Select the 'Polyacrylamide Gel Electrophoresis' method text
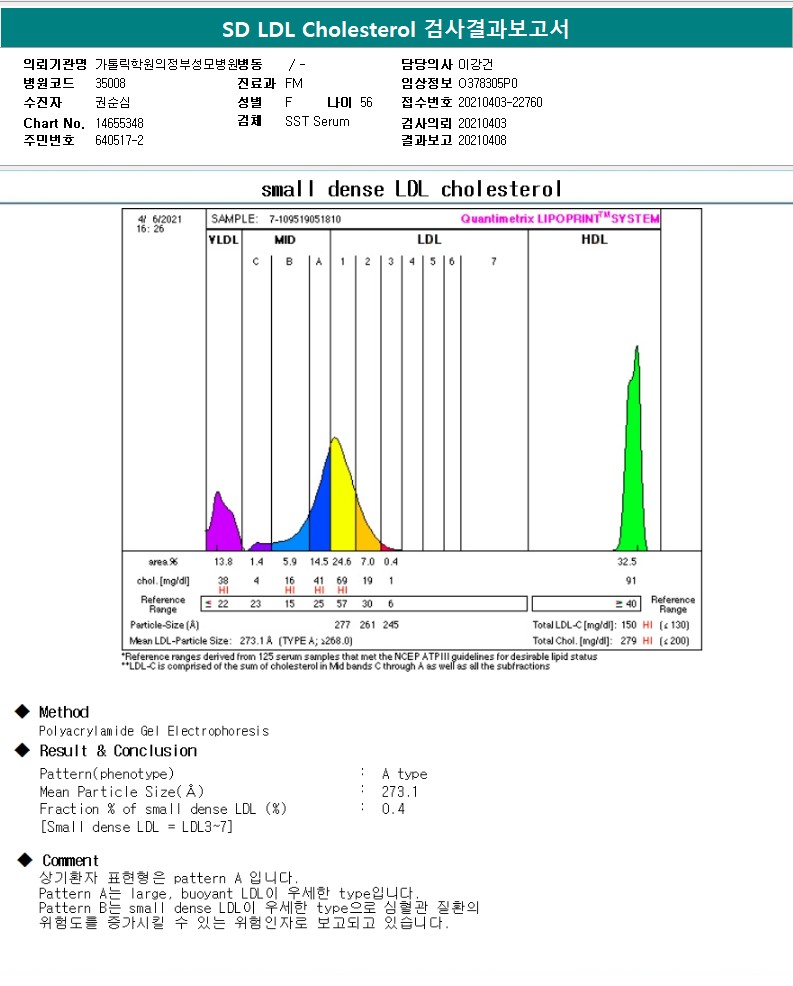 154,731
